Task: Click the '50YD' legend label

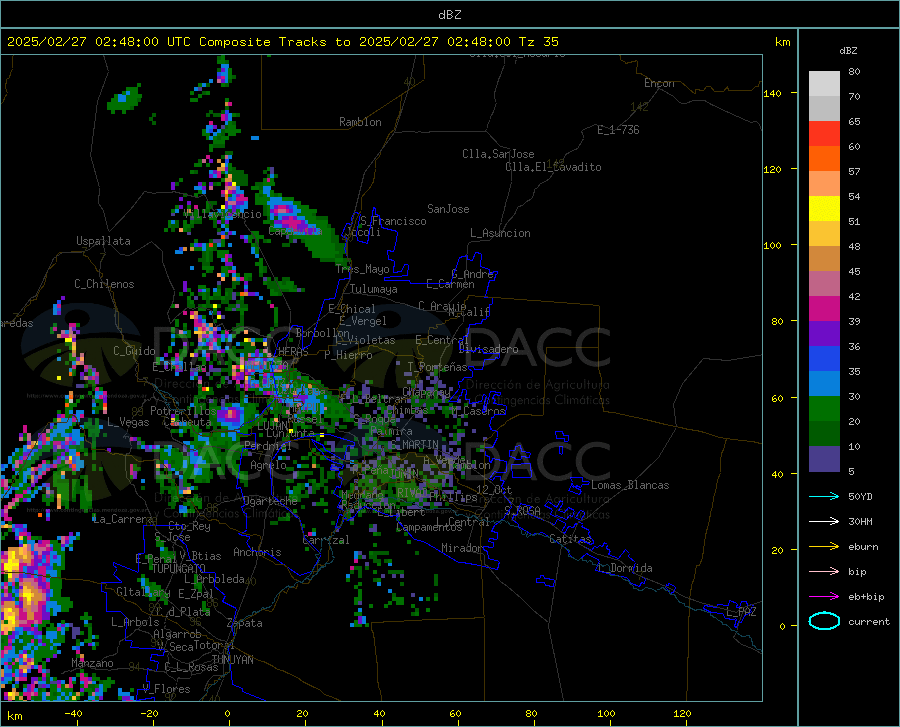Action: [860, 496]
